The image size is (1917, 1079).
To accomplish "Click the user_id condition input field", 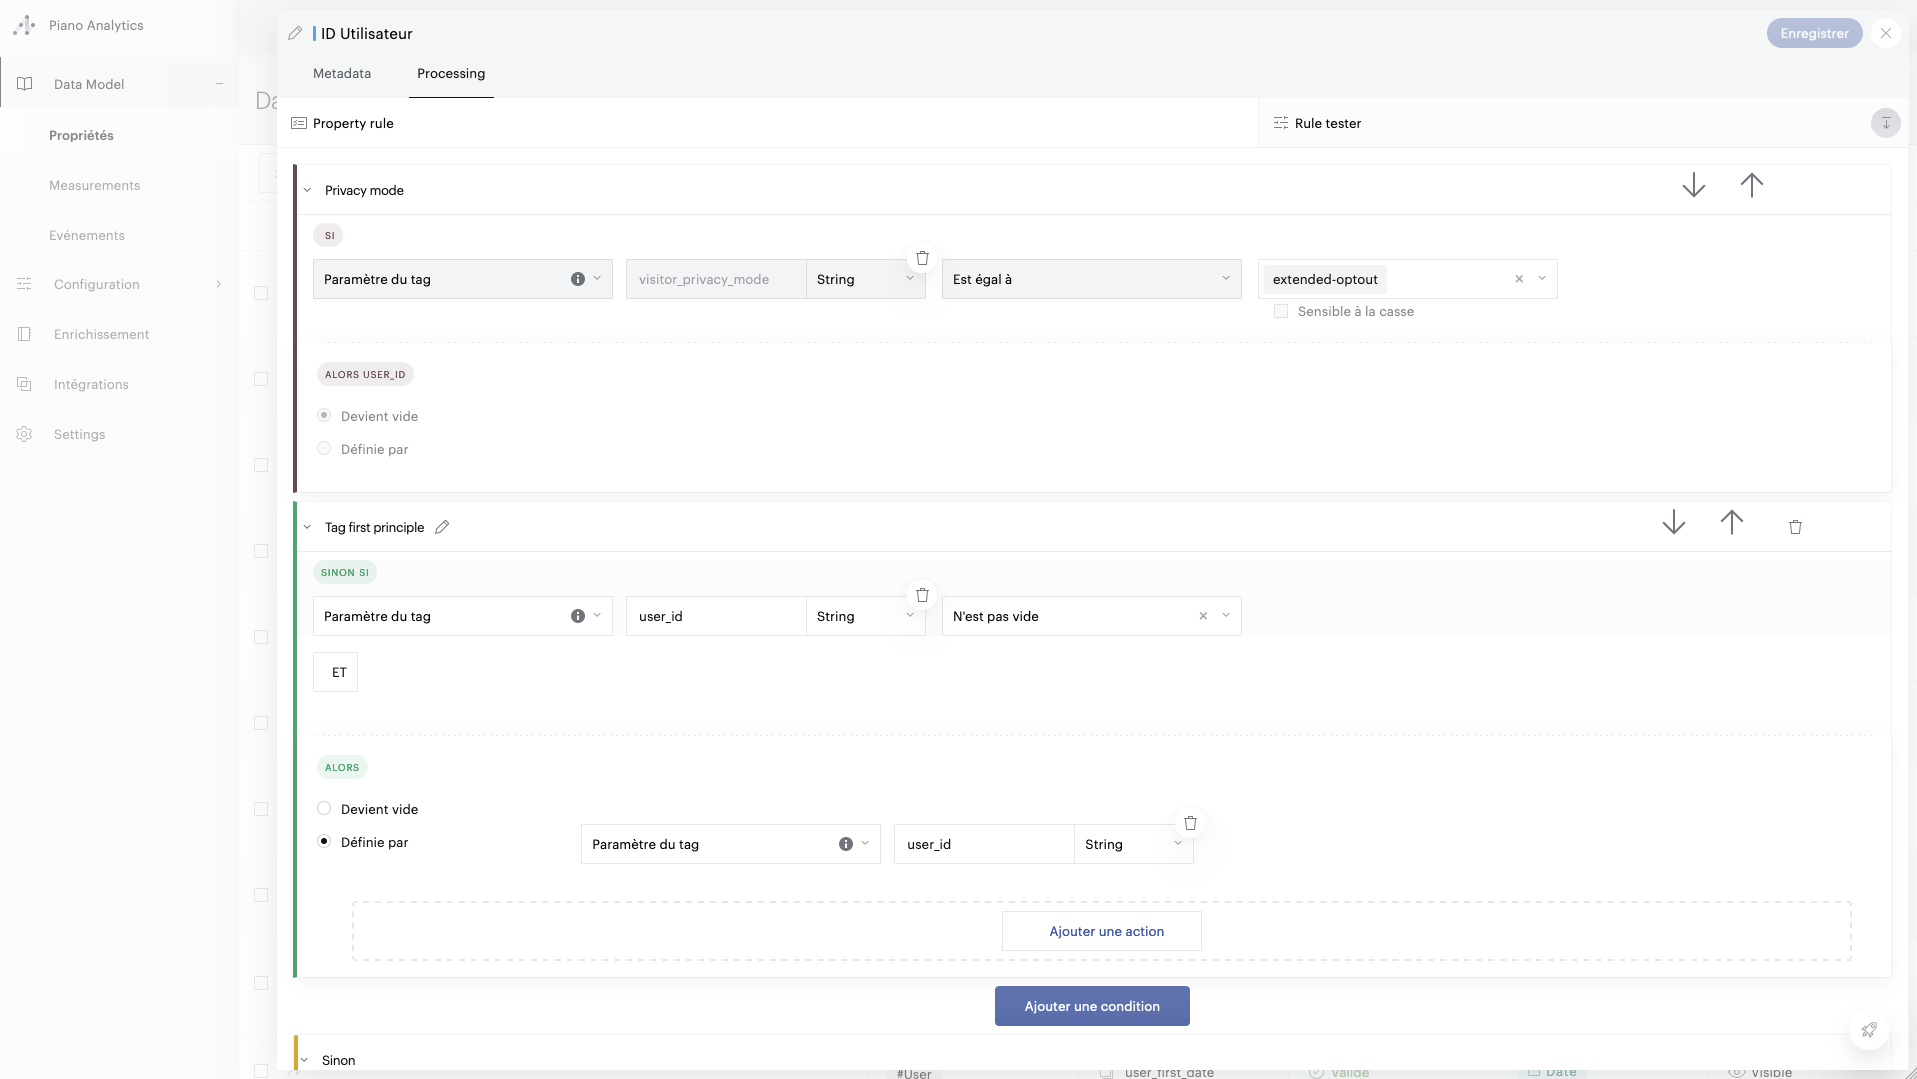I will pyautogui.click(x=715, y=617).
